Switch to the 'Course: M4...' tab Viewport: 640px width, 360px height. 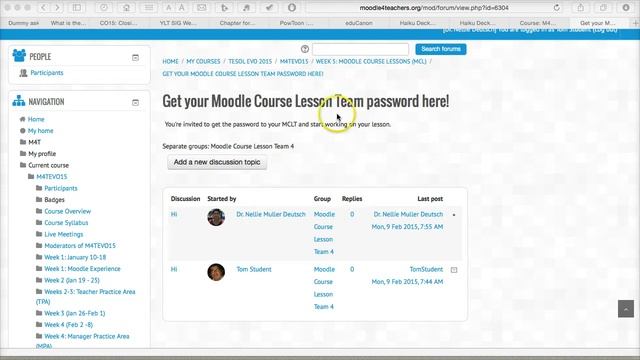(x=538, y=23)
